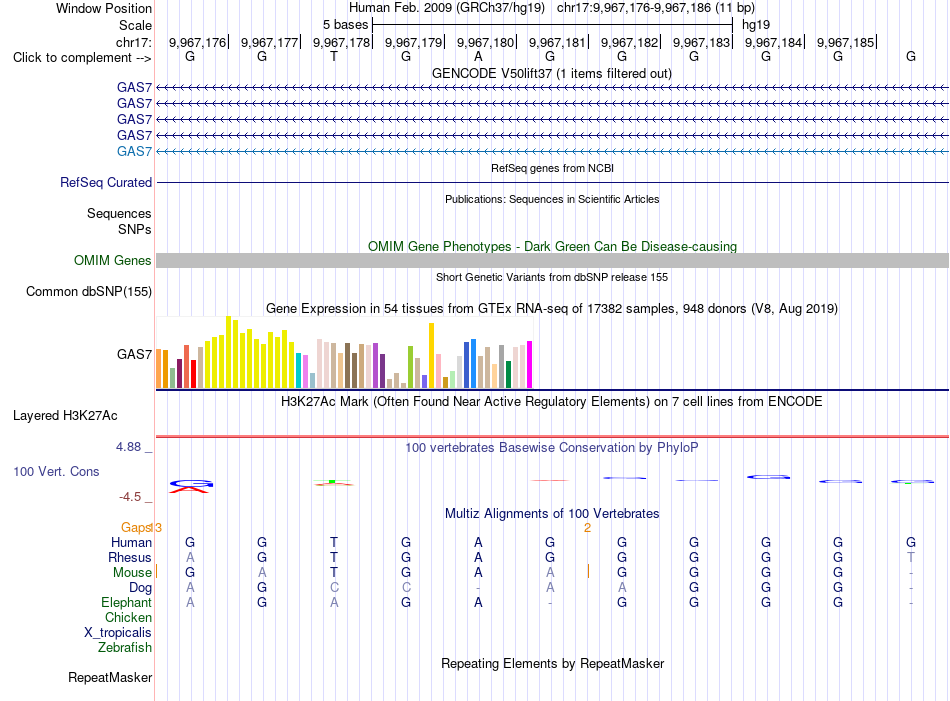Screen dimensions: 950x701
Task: Click the 'Zebrafish' species label
Action: [x=124, y=648]
